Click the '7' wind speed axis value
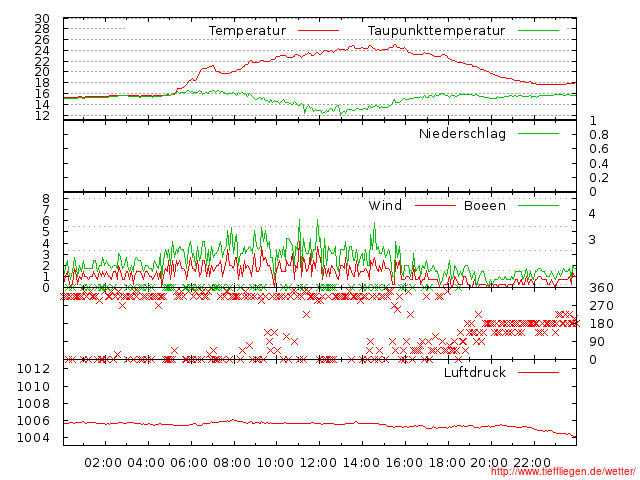Image resolution: width=640 pixels, height=480 pixels. point(46,210)
